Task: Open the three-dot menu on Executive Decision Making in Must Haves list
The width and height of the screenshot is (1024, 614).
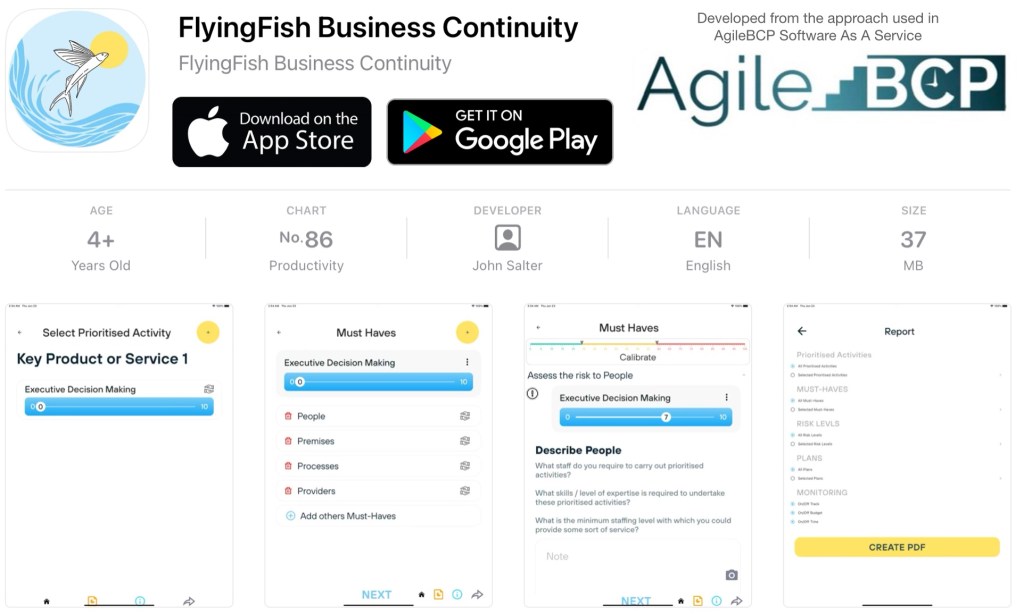Action: [x=467, y=362]
